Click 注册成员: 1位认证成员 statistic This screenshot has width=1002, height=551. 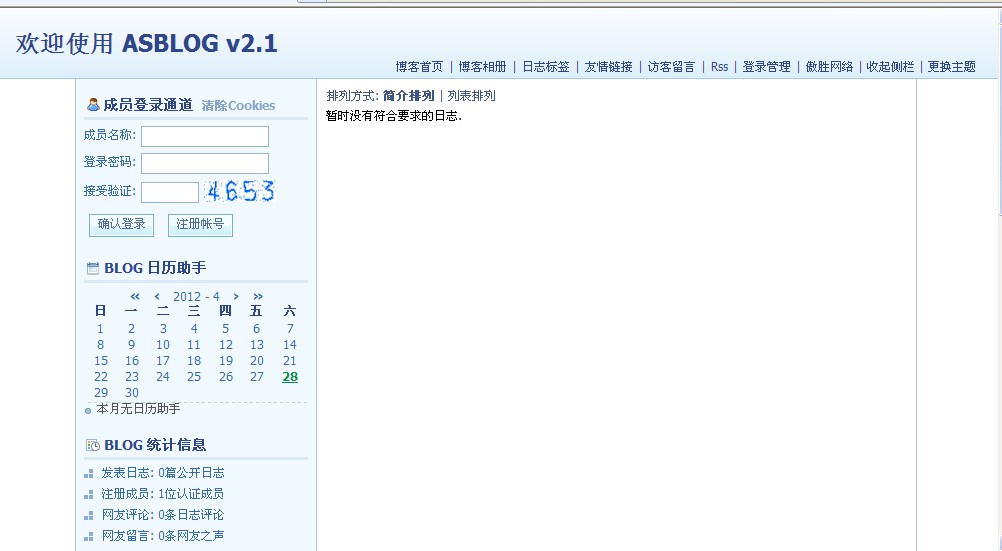[162, 494]
